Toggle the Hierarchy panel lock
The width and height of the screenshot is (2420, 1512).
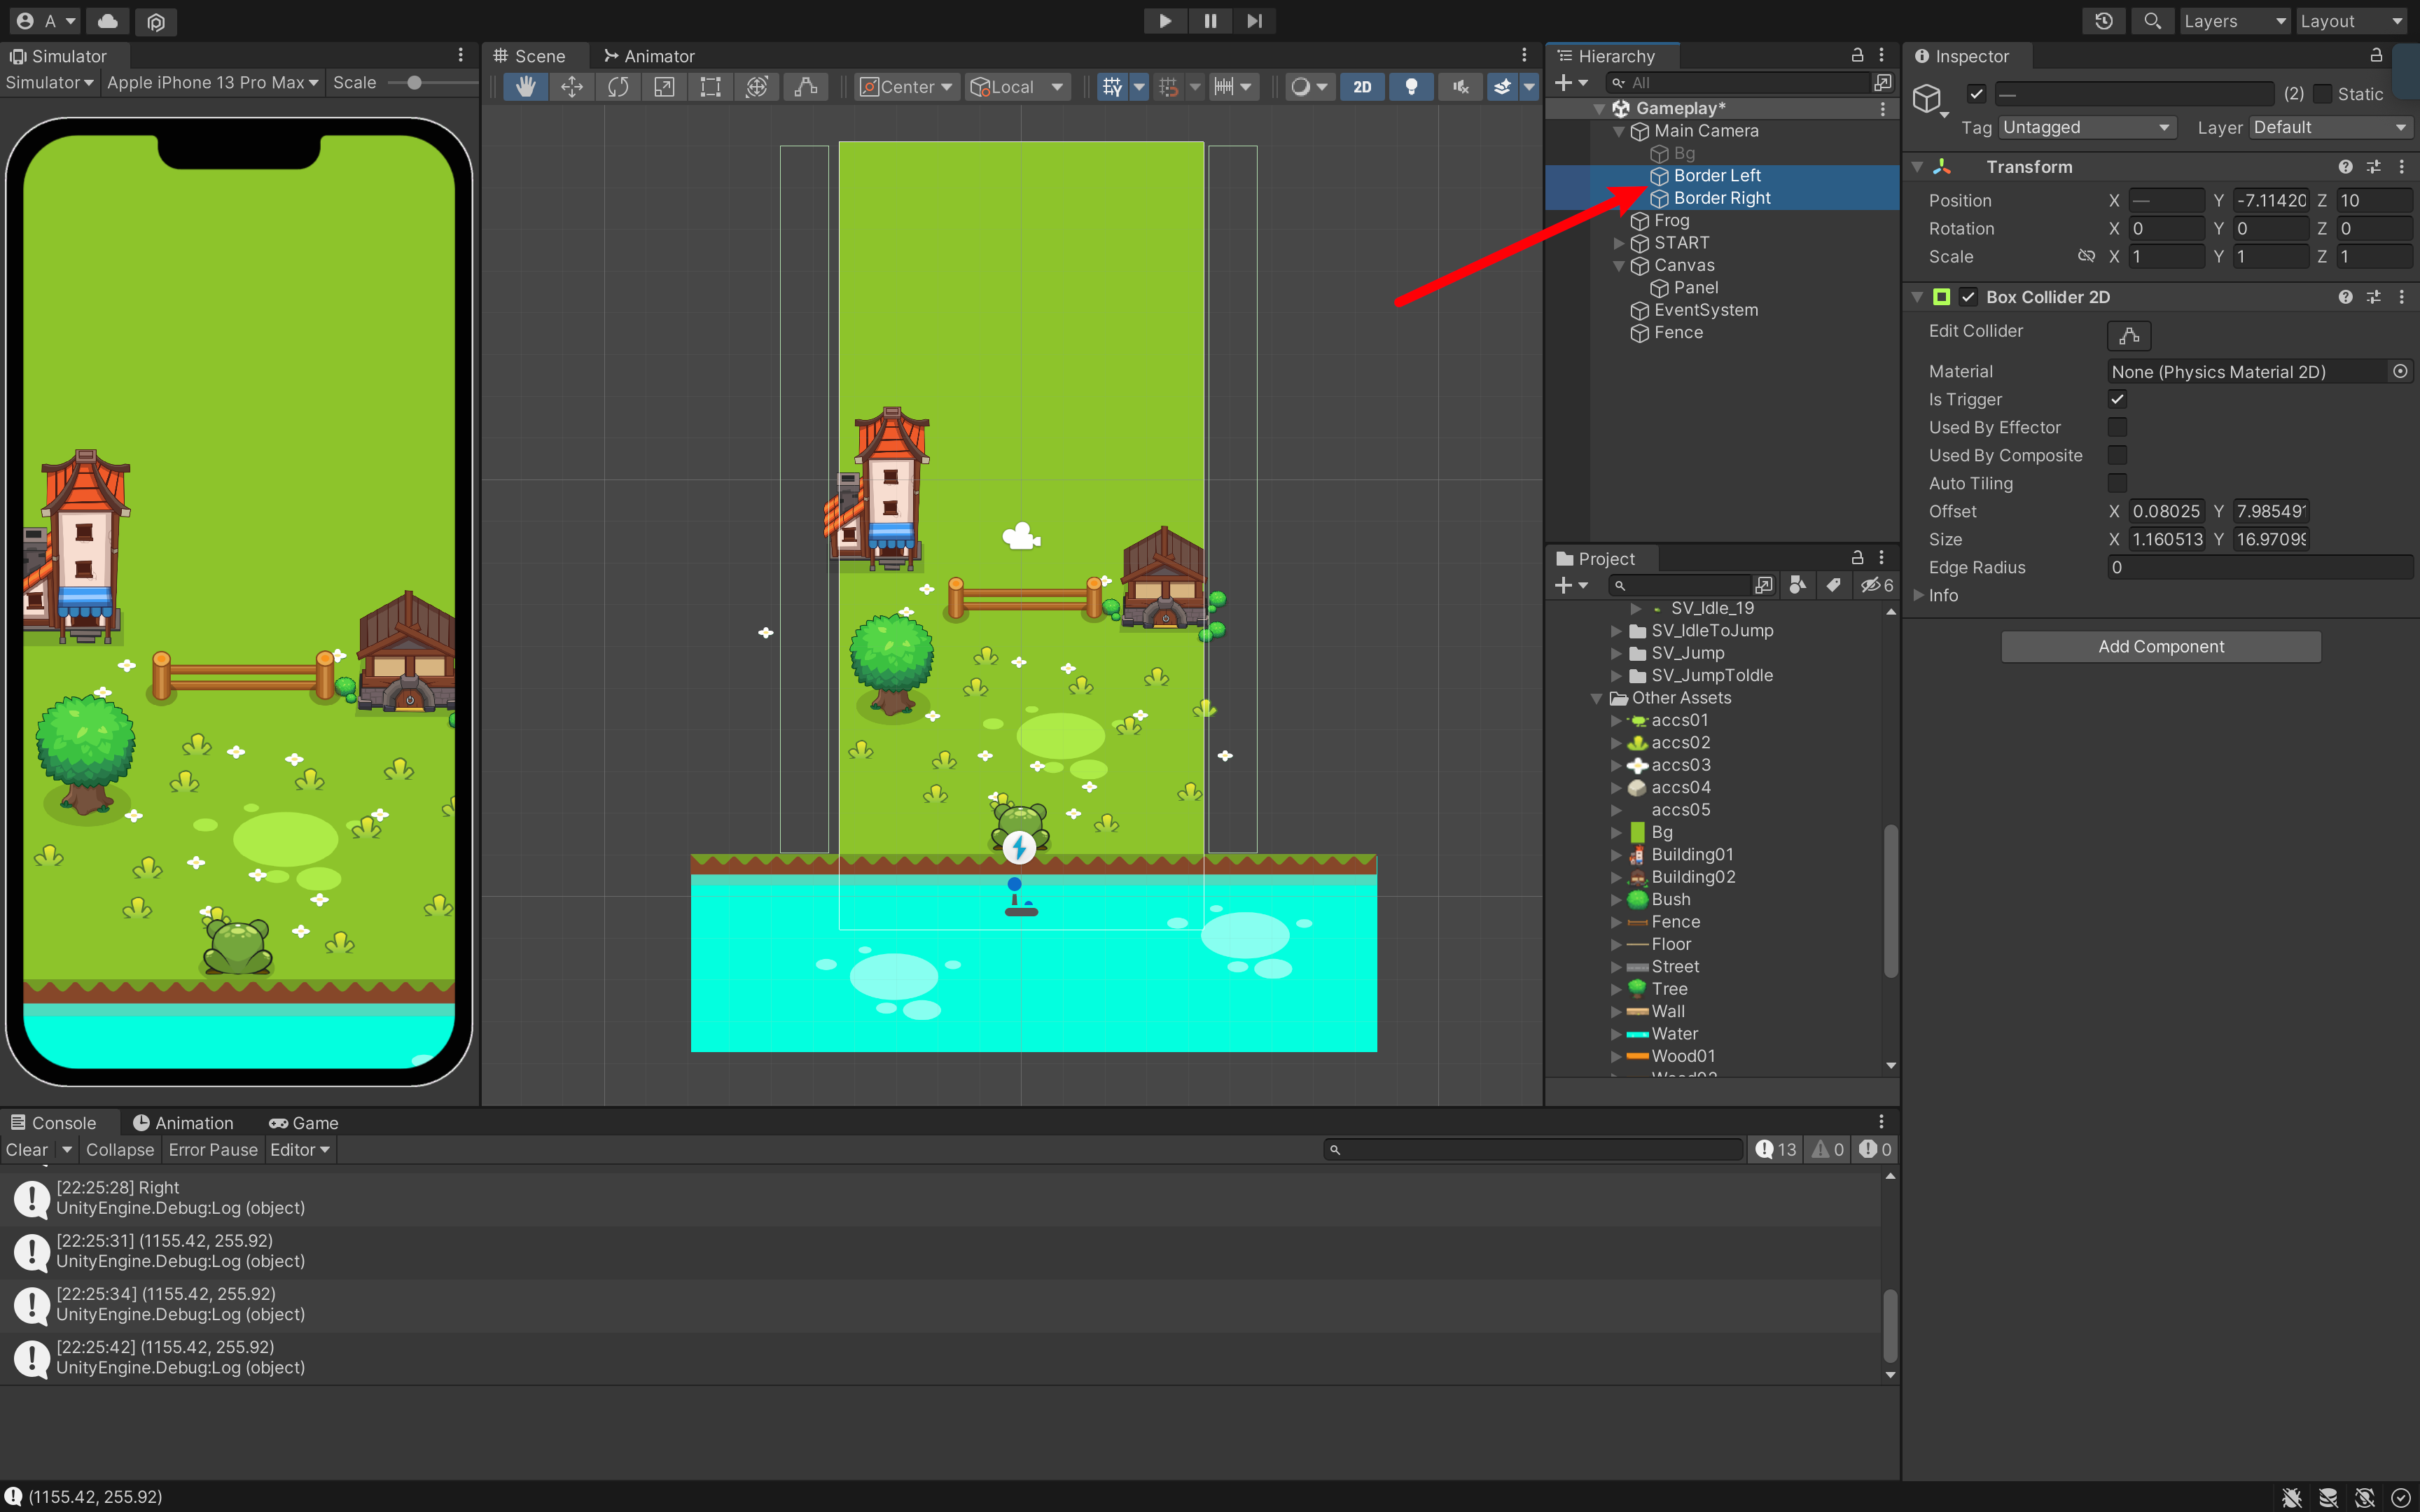(1857, 55)
